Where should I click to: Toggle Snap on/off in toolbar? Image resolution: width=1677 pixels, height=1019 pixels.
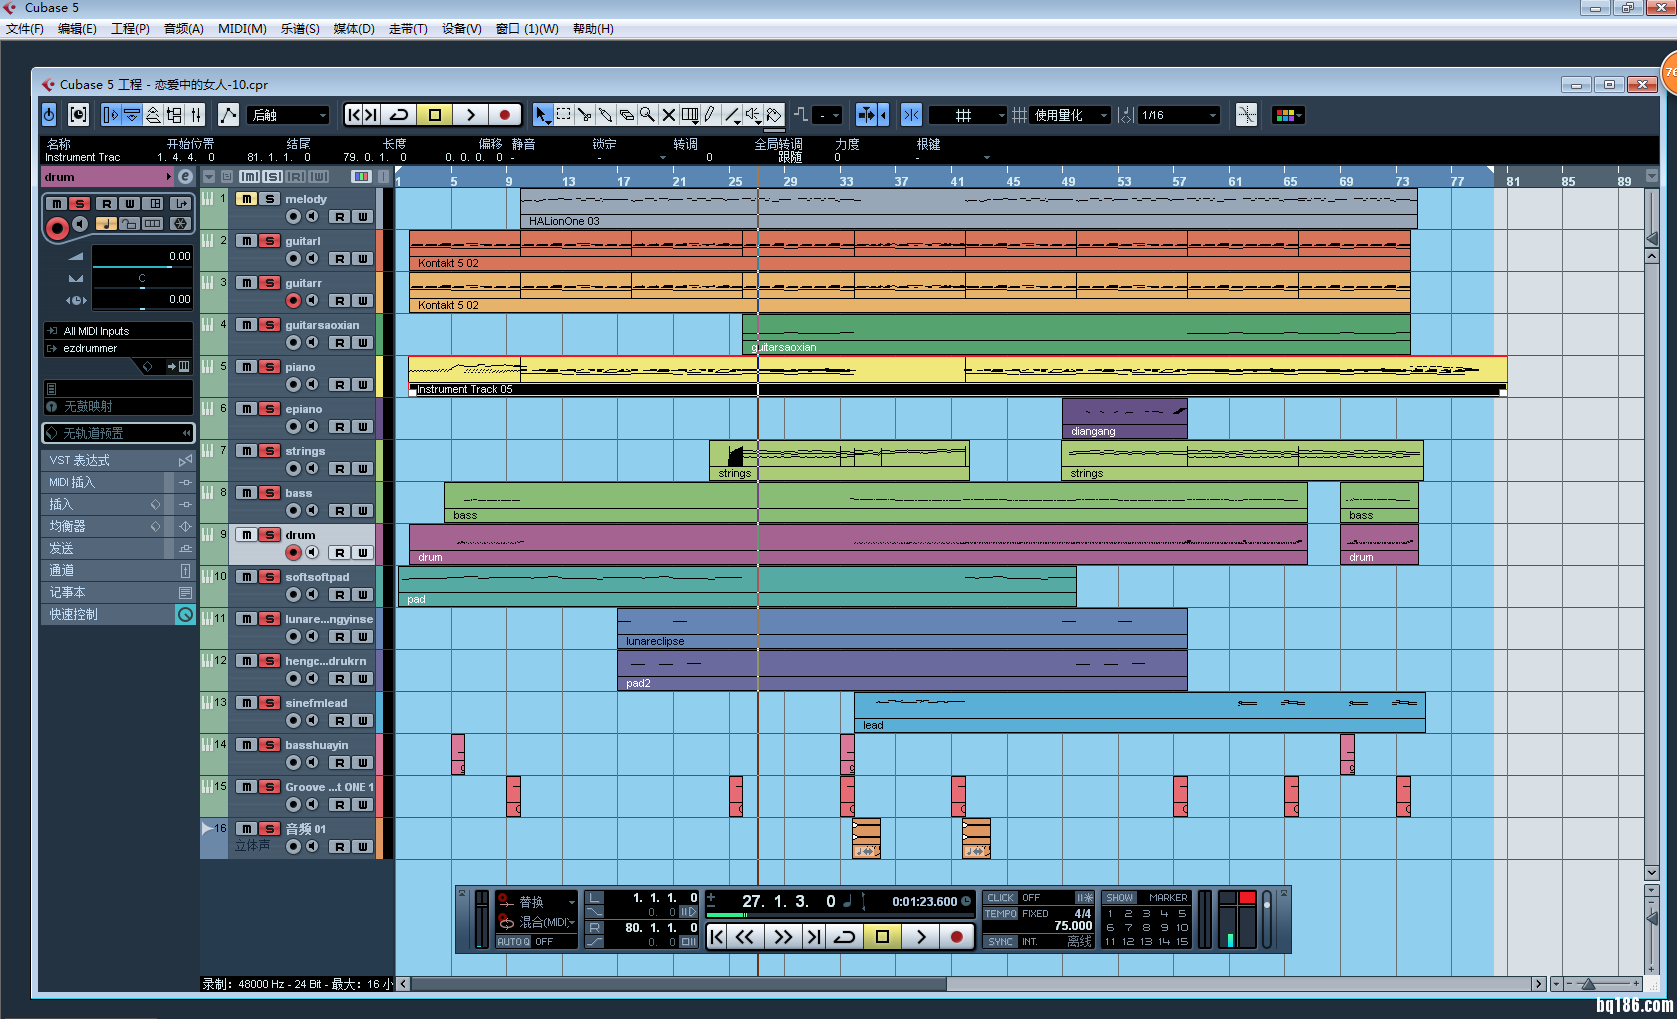pyautogui.click(x=911, y=115)
